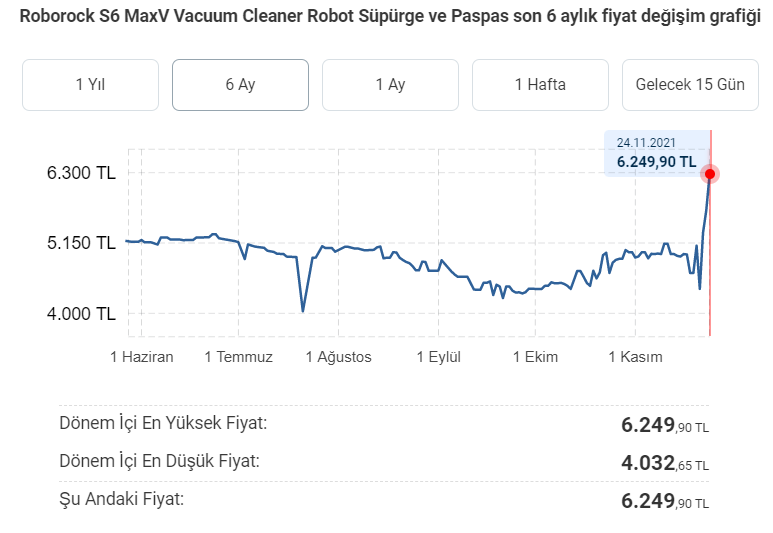
Task: Switch to the 1 Yıl tab
Action: pyautogui.click(x=90, y=85)
